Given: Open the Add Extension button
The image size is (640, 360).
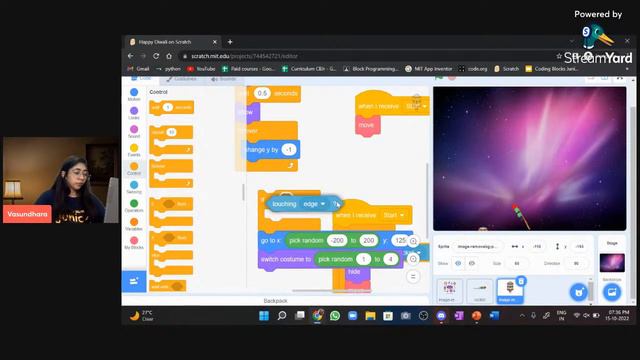Looking at the screenshot, I should tap(134, 281).
